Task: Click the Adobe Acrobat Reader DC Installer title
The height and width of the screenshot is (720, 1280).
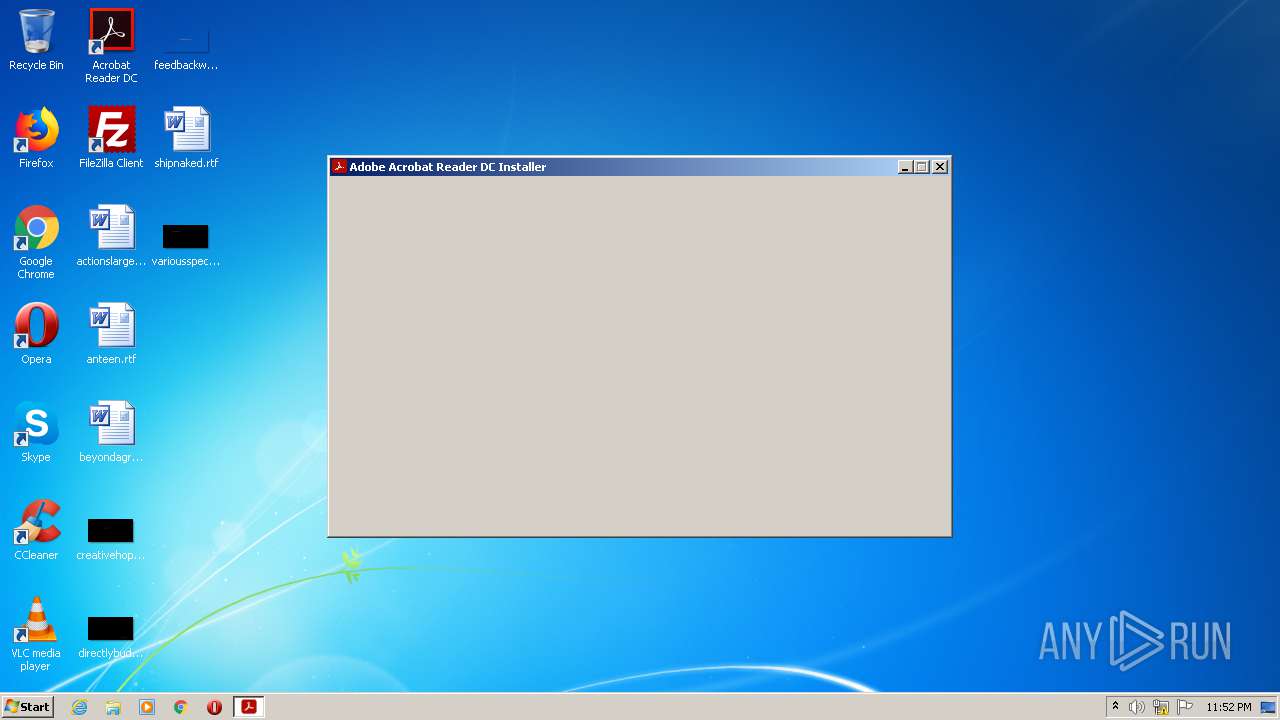Action: coord(448,167)
